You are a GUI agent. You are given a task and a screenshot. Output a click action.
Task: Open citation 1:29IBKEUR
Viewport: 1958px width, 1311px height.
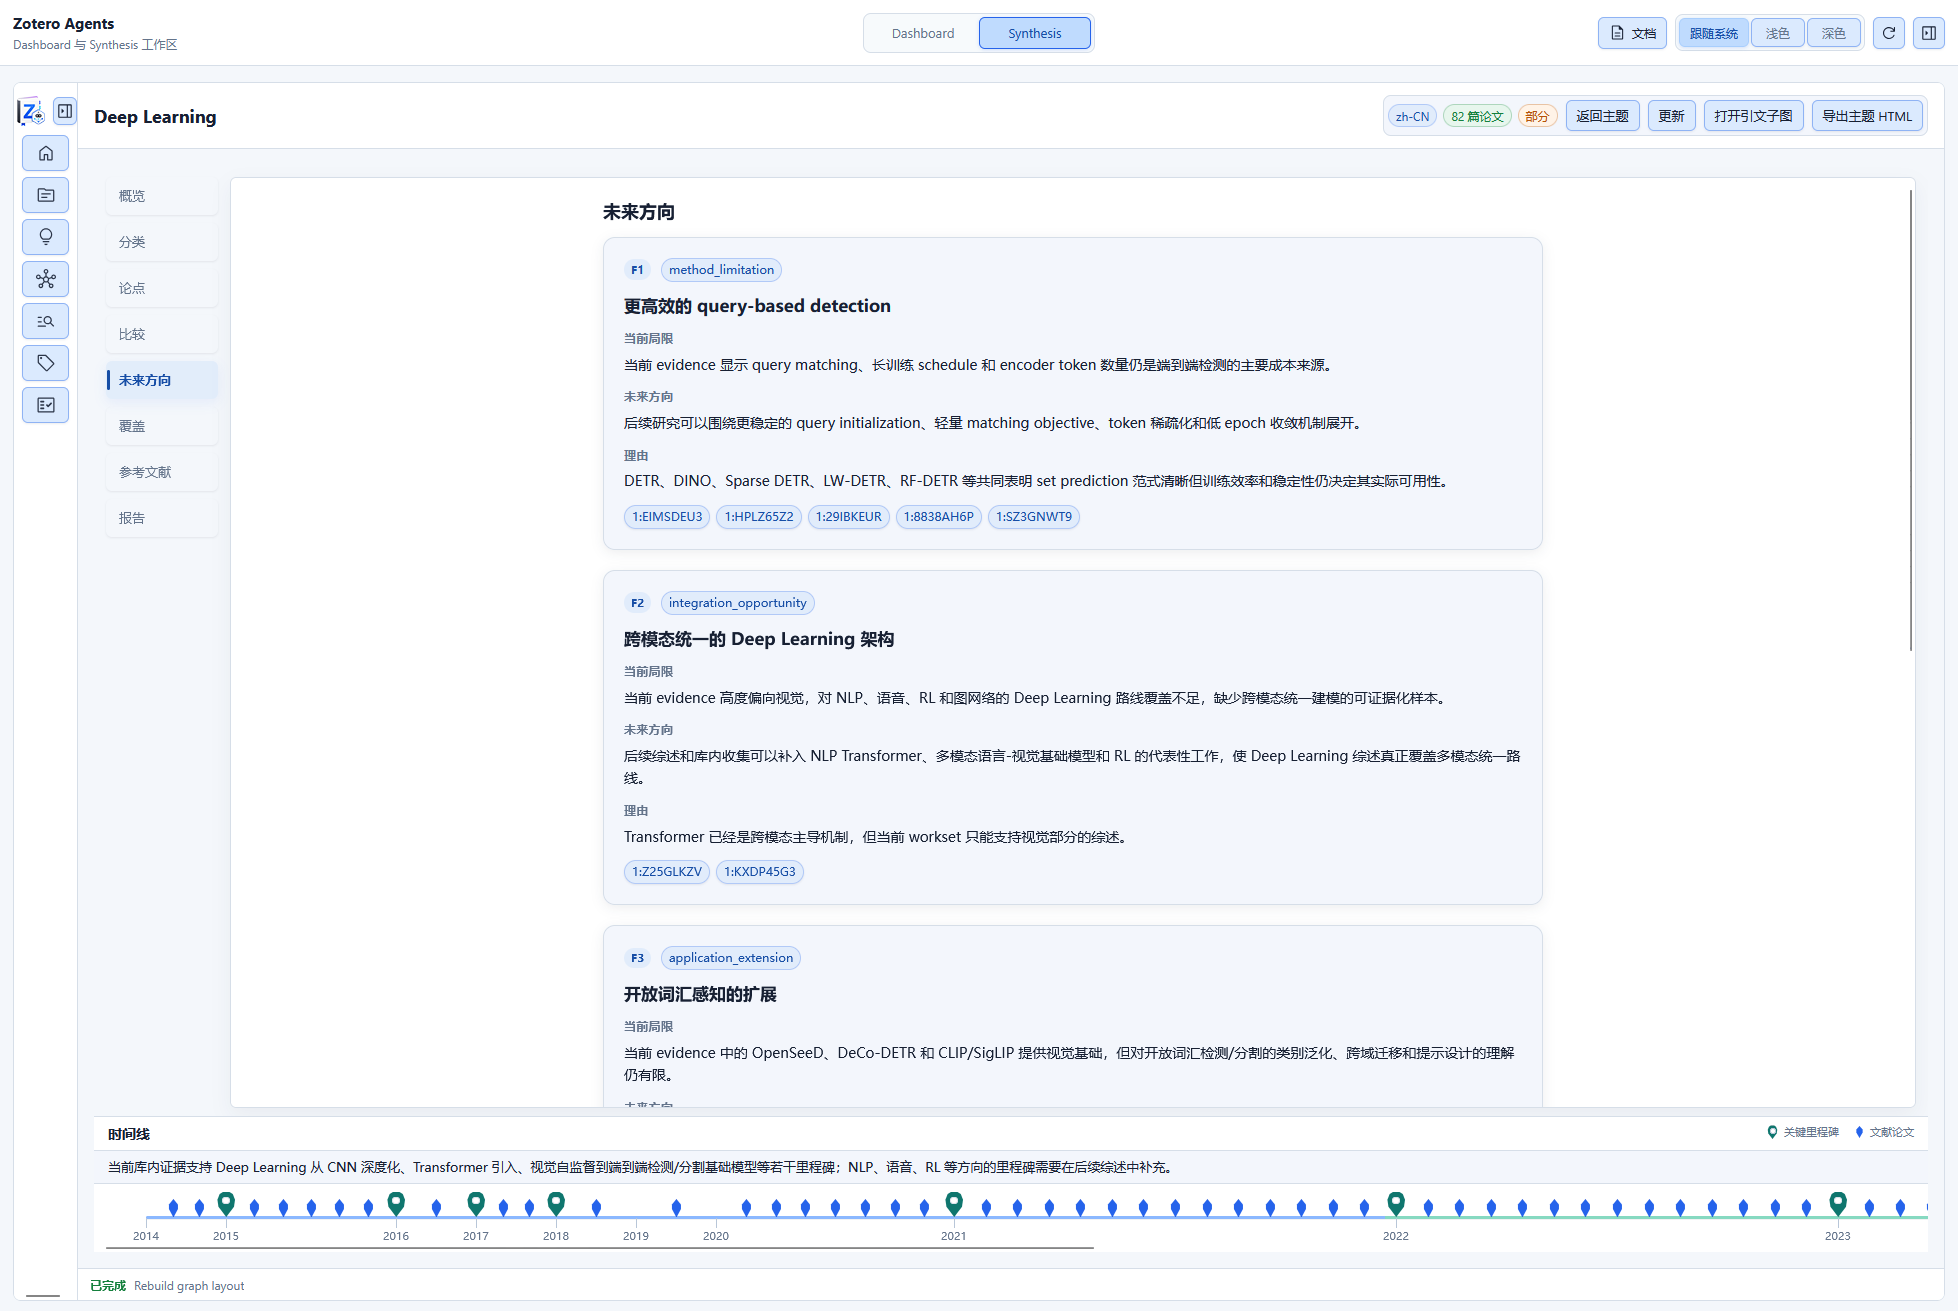click(849, 517)
